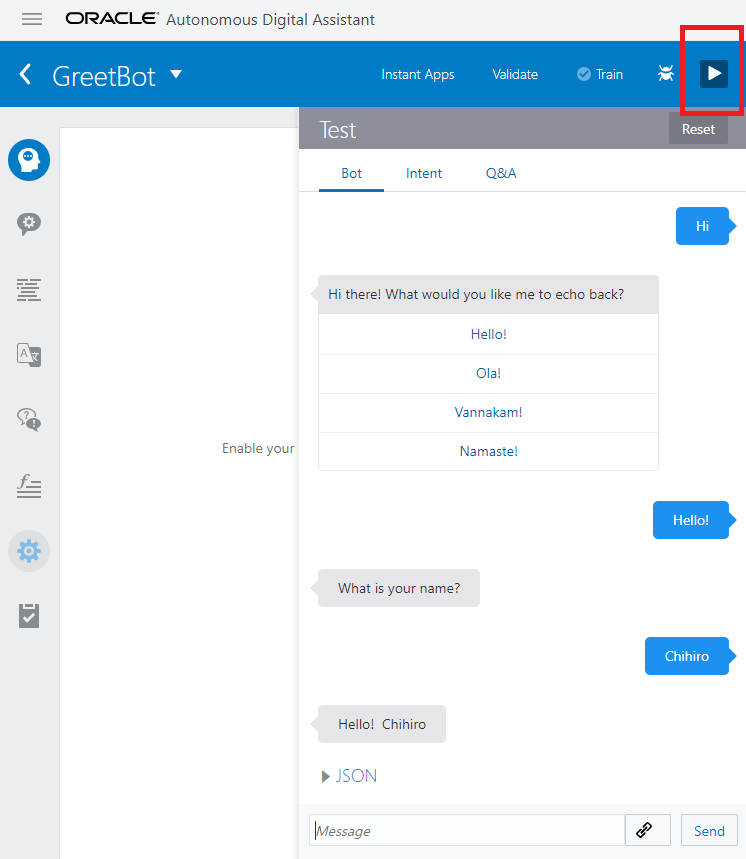Click the attachment link icon
Viewport: 746px width, 859px height.
(647, 831)
